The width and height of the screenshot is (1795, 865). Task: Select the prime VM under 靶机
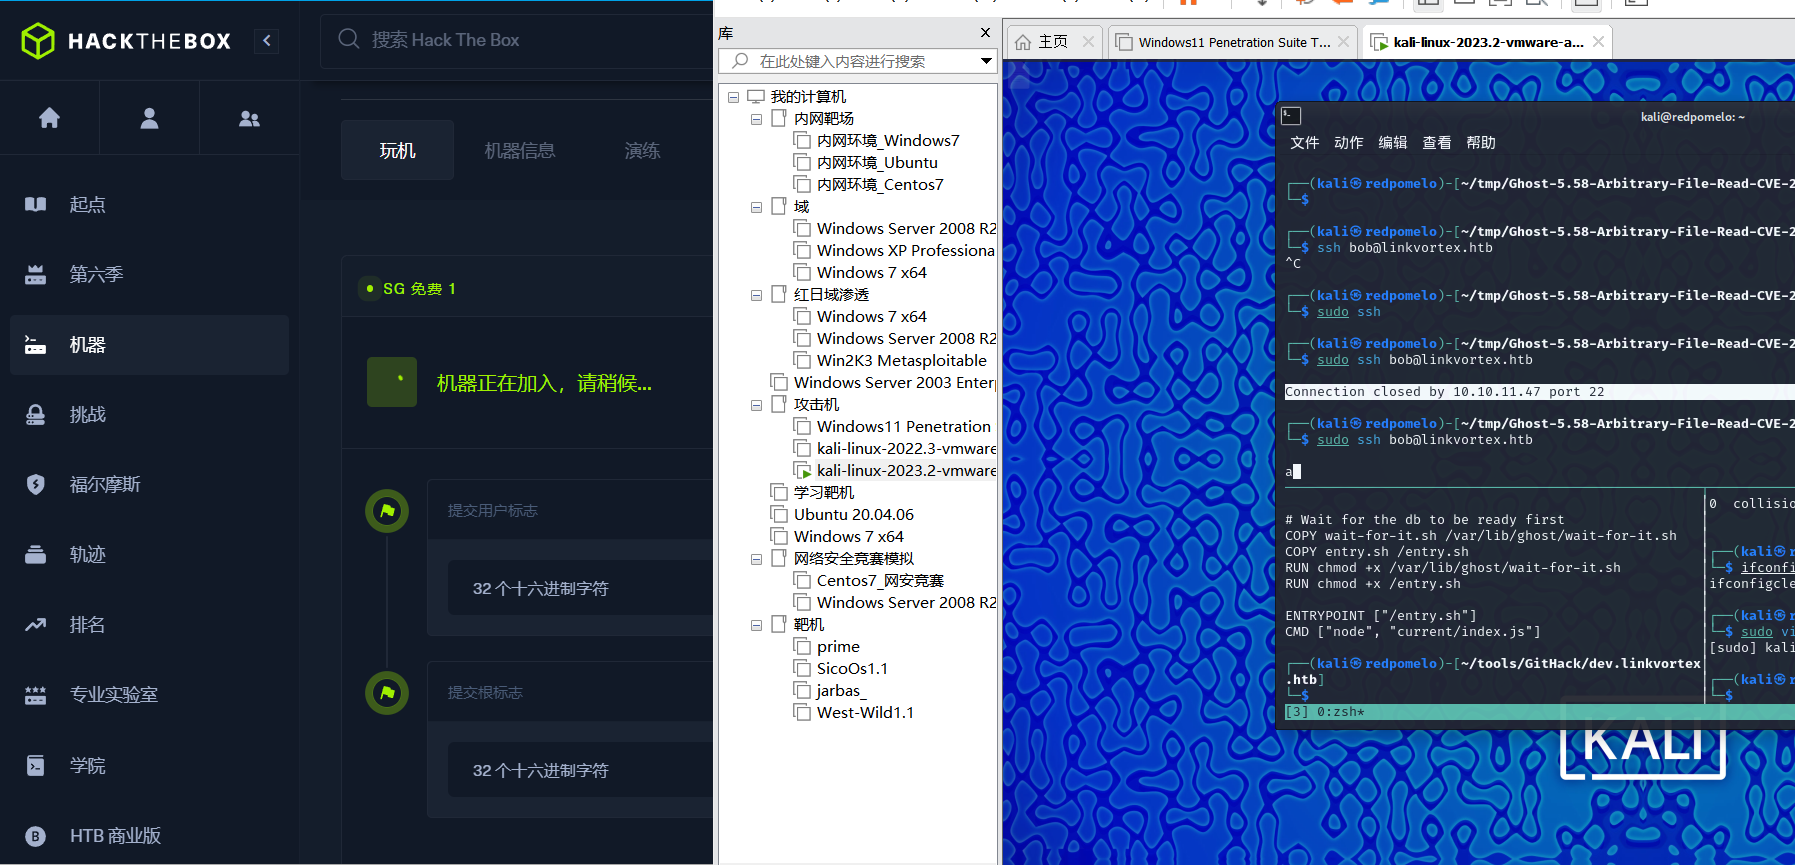(838, 647)
